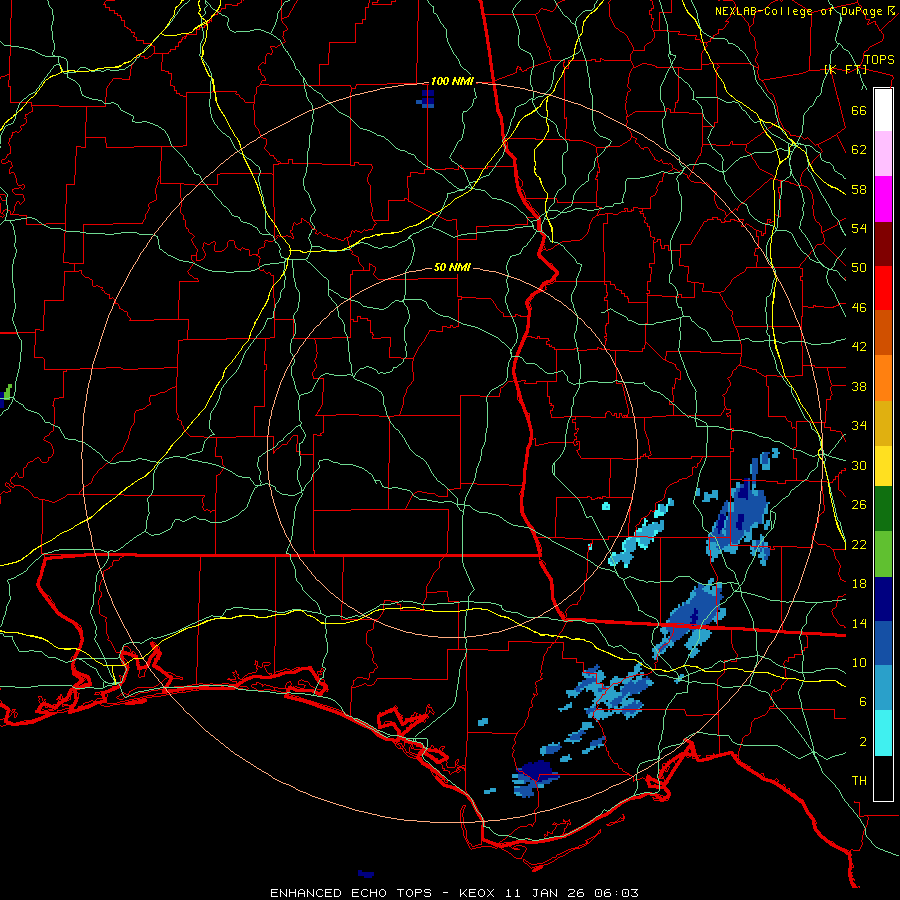Image resolution: width=900 pixels, height=900 pixels.
Task: Click the legend value 26
Action: 859,505
